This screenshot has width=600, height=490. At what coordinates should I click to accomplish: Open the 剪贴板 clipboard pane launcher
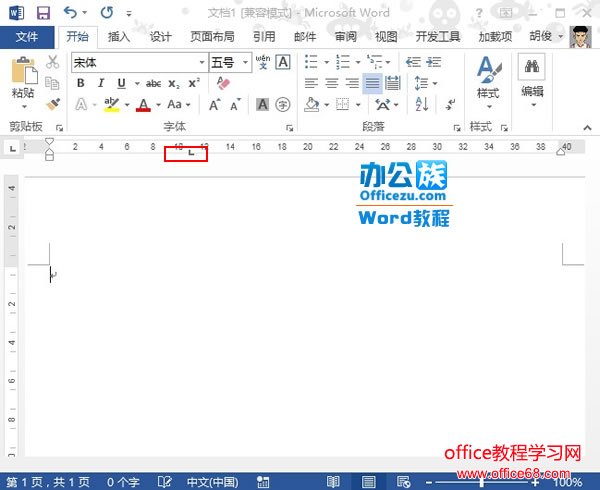click(x=59, y=128)
